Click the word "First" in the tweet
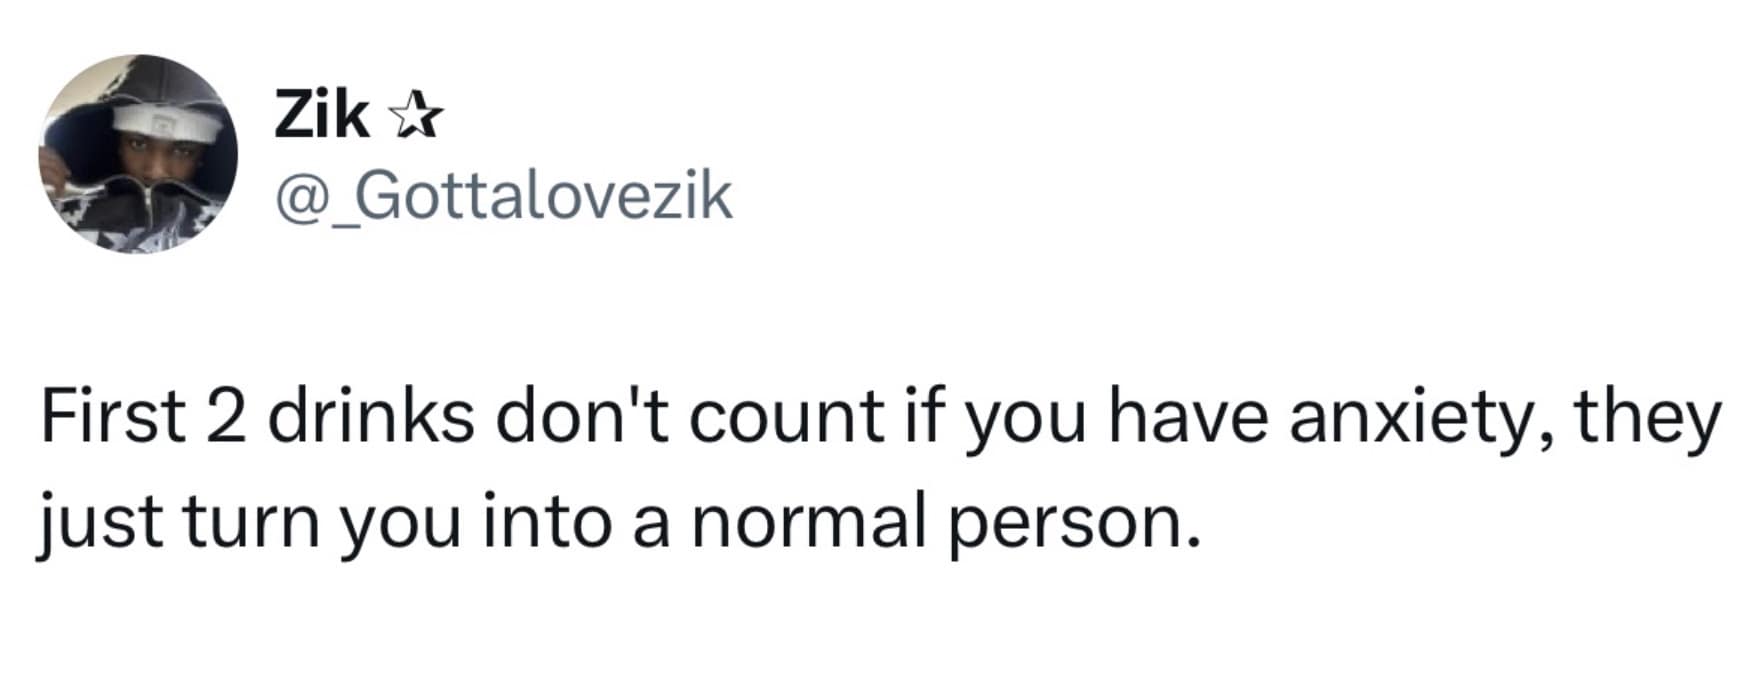This screenshot has height=676, width=1764. tap(113, 417)
